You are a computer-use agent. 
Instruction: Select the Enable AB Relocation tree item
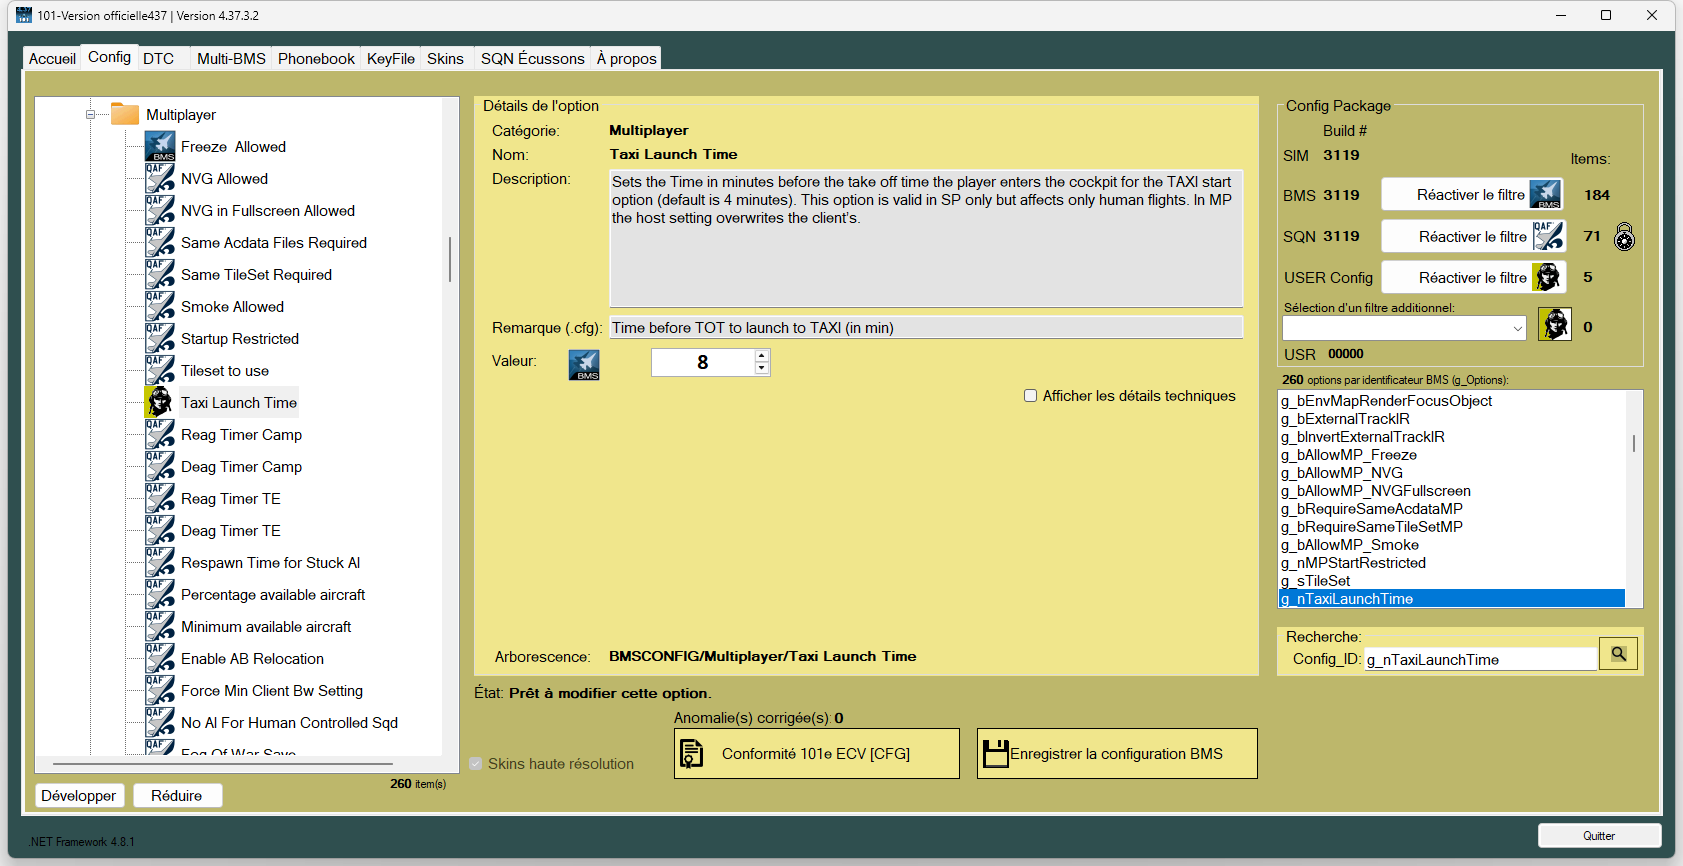coord(252,659)
